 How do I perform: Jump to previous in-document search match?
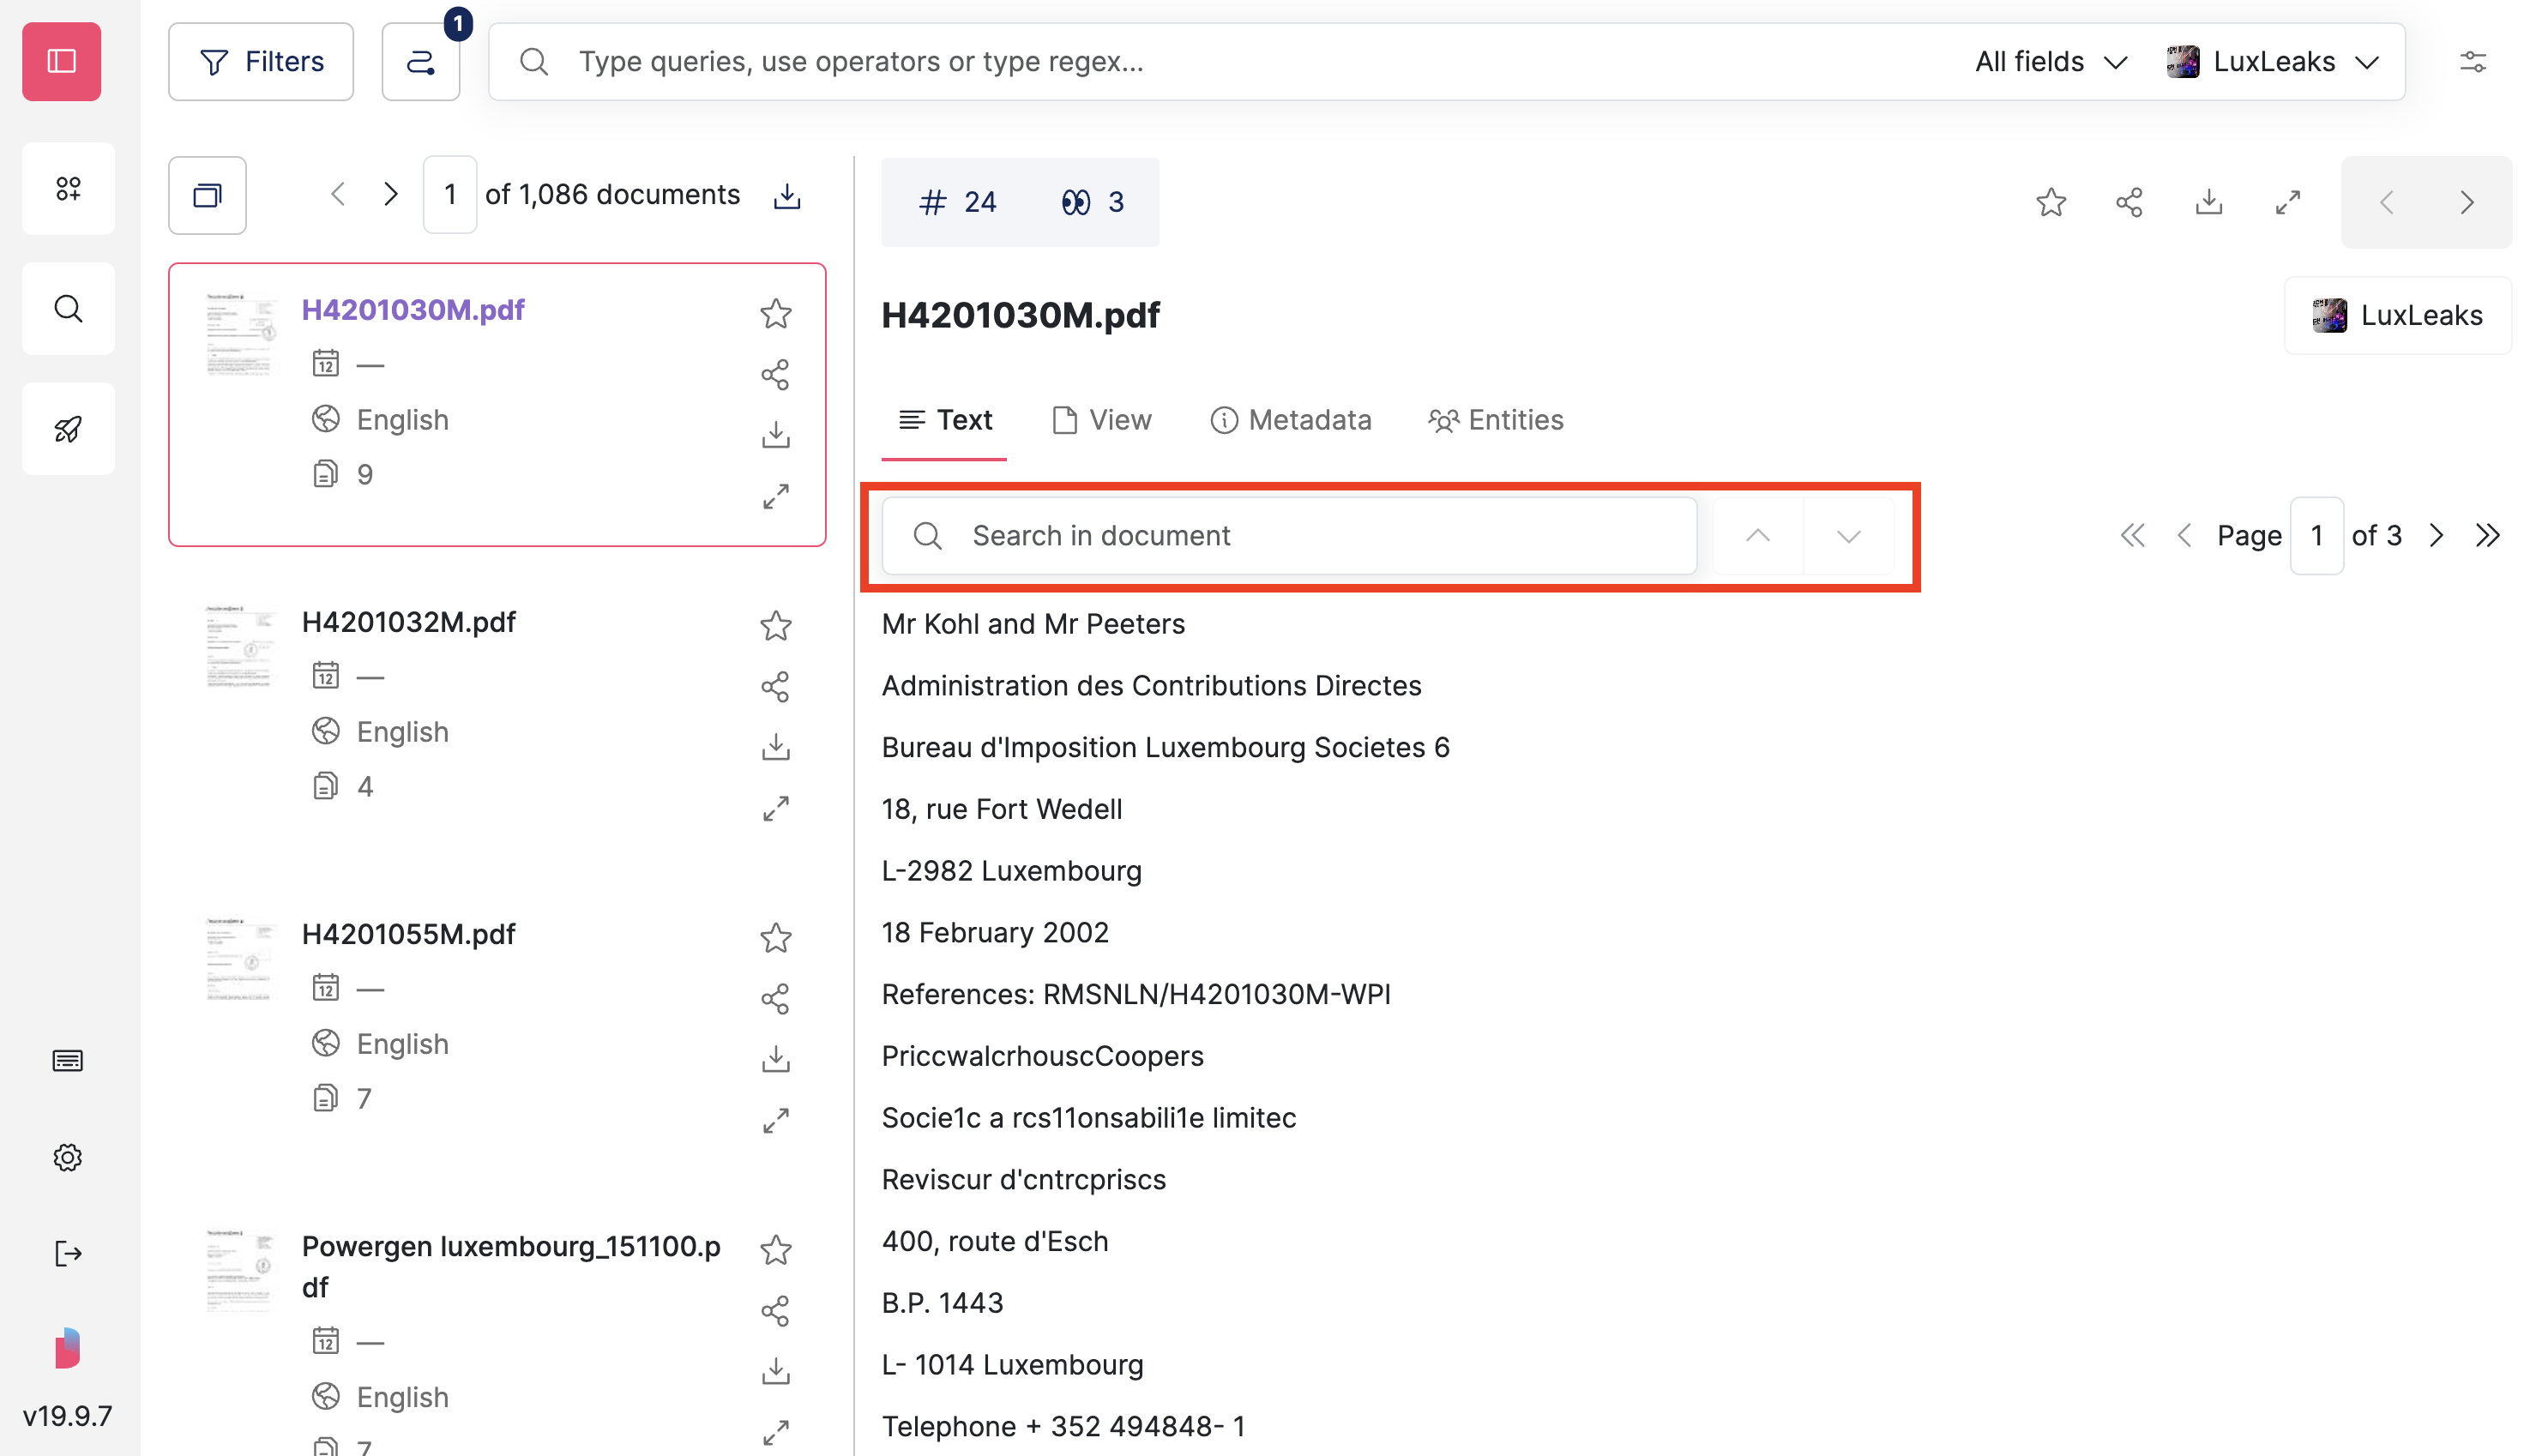pos(1757,536)
